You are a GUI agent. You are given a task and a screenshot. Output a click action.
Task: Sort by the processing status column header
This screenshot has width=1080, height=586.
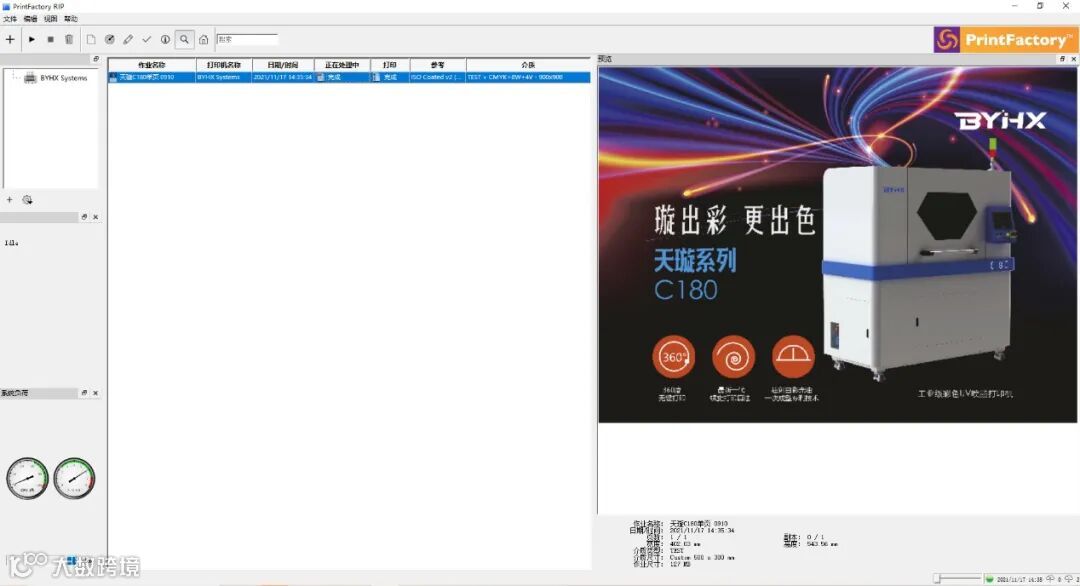click(x=342, y=65)
